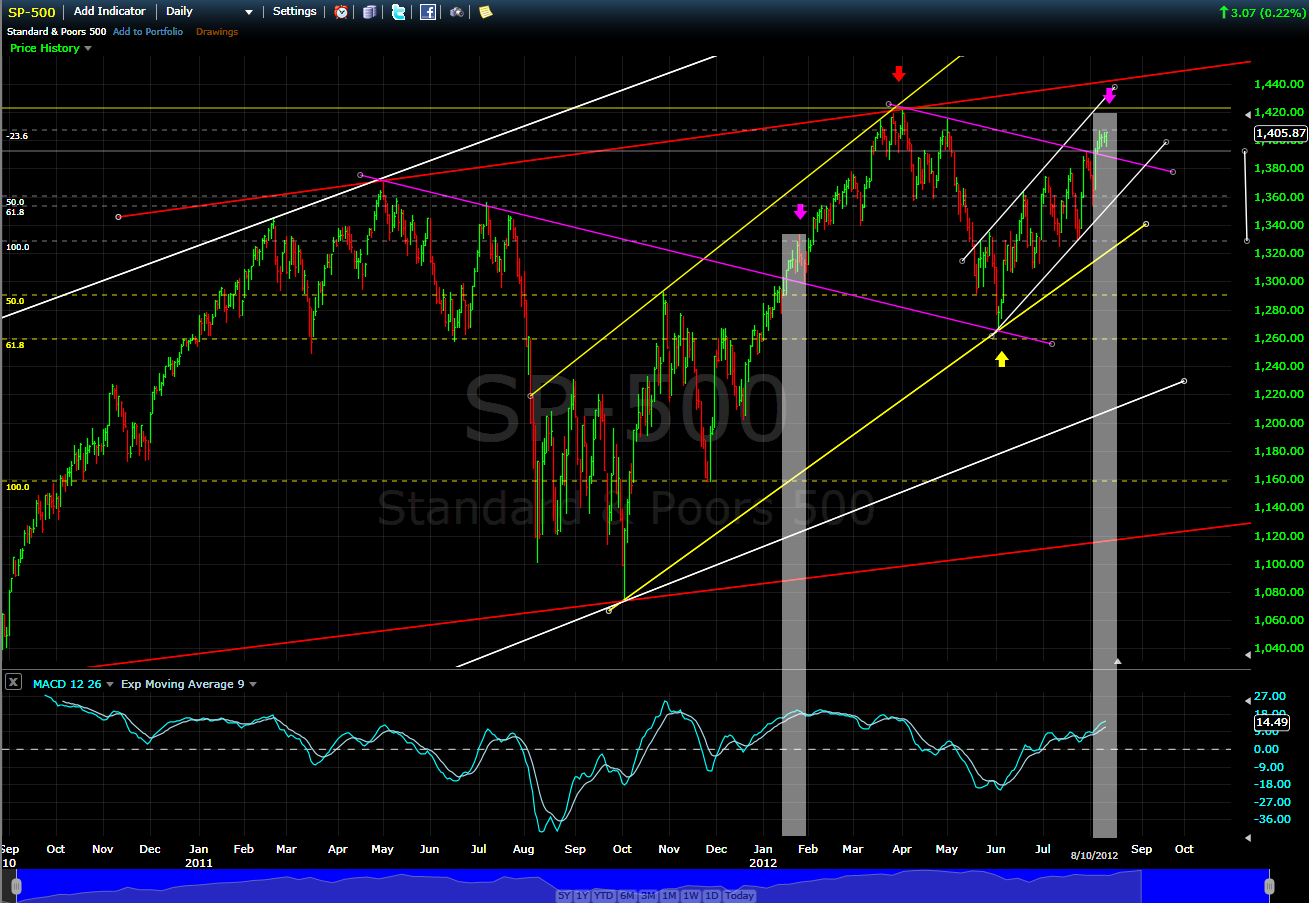Viewport: 1309px width, 903px height.
Task: Grab the left handle of range slider
Action: 16,886
